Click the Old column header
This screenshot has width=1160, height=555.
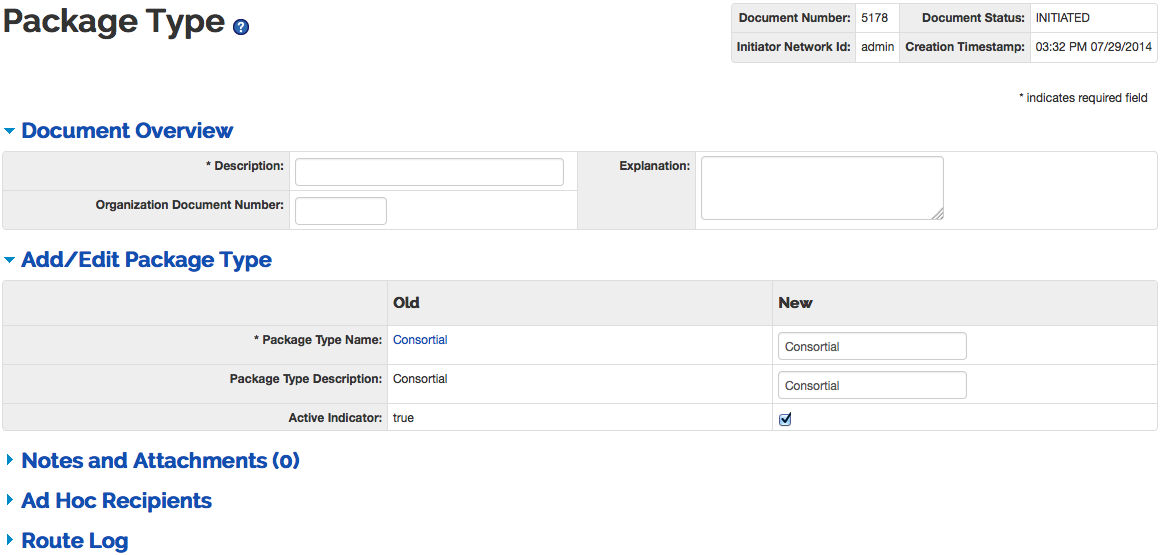click(x=406, y=303)
